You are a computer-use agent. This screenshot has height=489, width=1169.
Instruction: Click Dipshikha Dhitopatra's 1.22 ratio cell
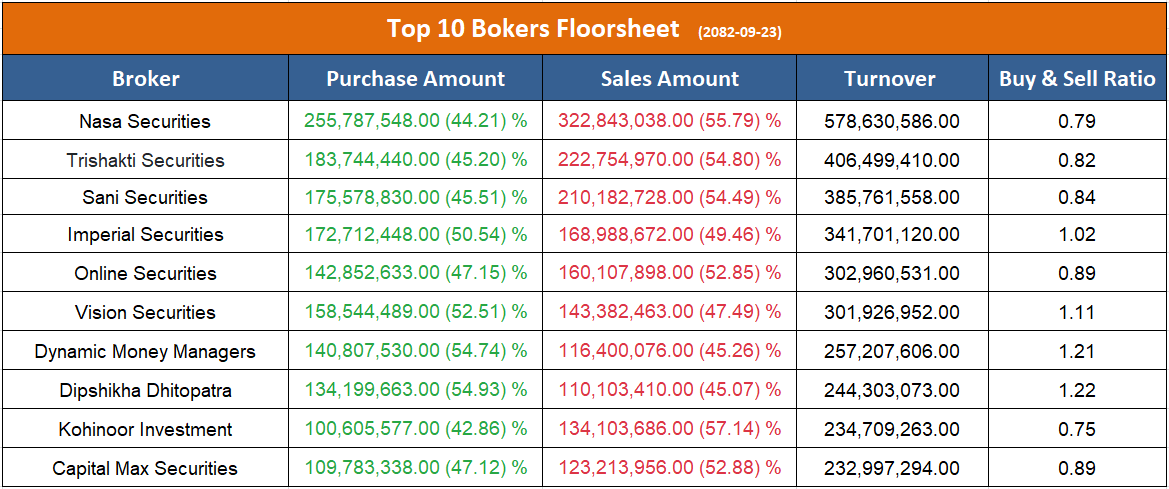1077,391
